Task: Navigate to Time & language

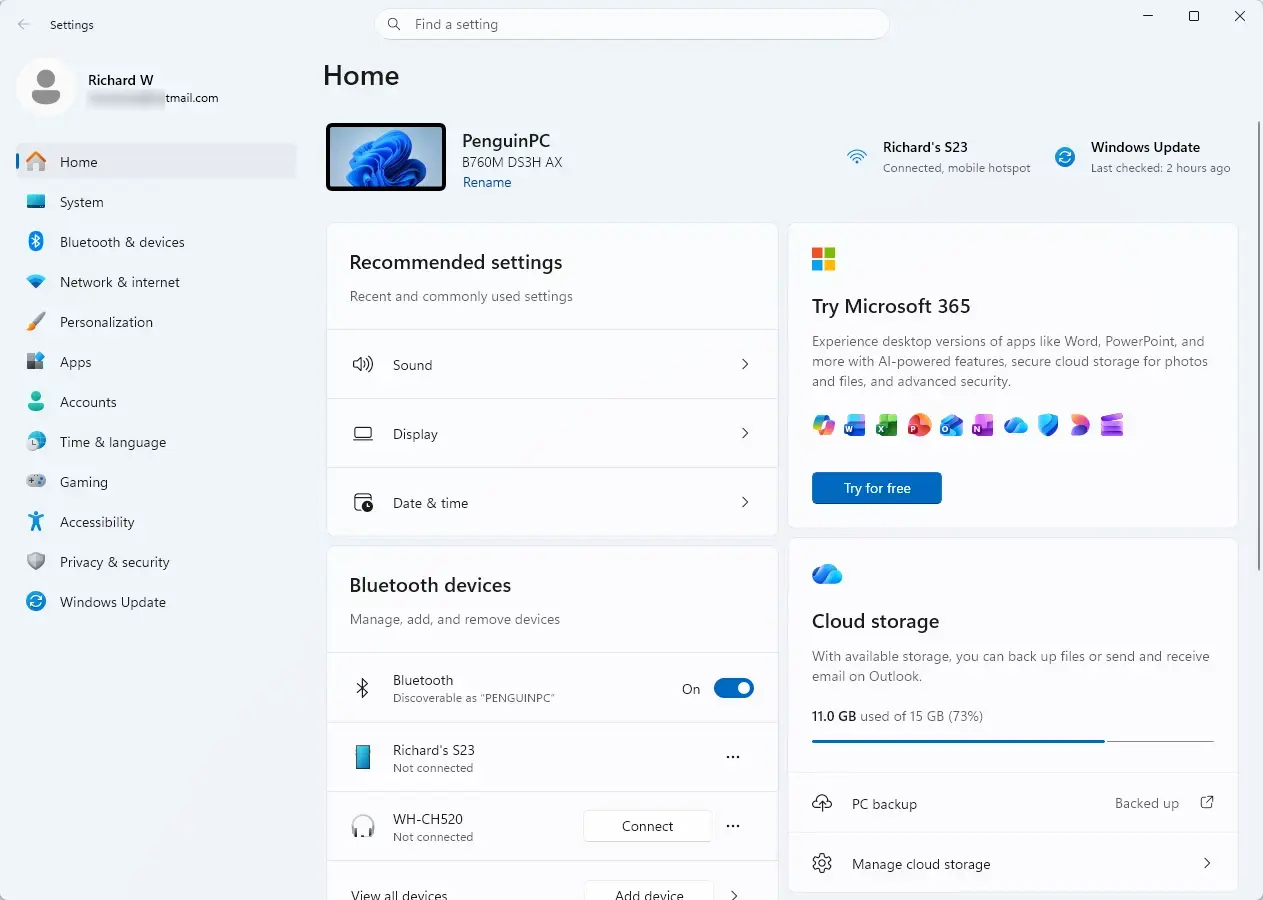Action: (x=157, y=442)
